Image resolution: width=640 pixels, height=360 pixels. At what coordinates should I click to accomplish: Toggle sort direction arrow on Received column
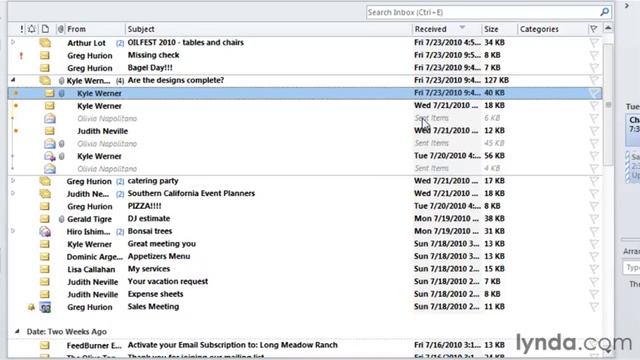point(462,28)
